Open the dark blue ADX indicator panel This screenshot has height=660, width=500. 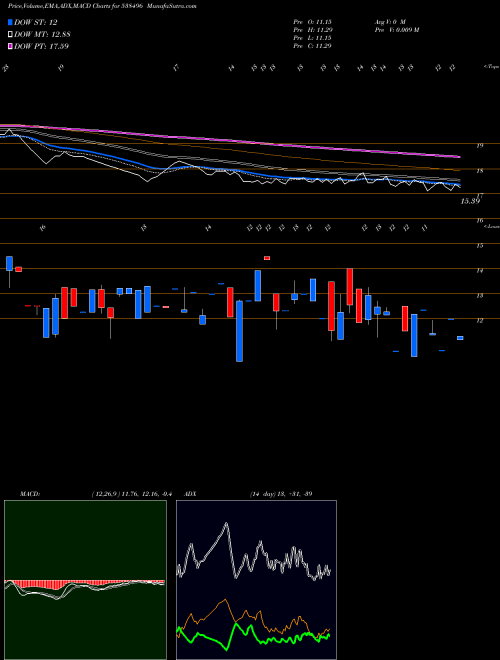[x=256, y=580]
